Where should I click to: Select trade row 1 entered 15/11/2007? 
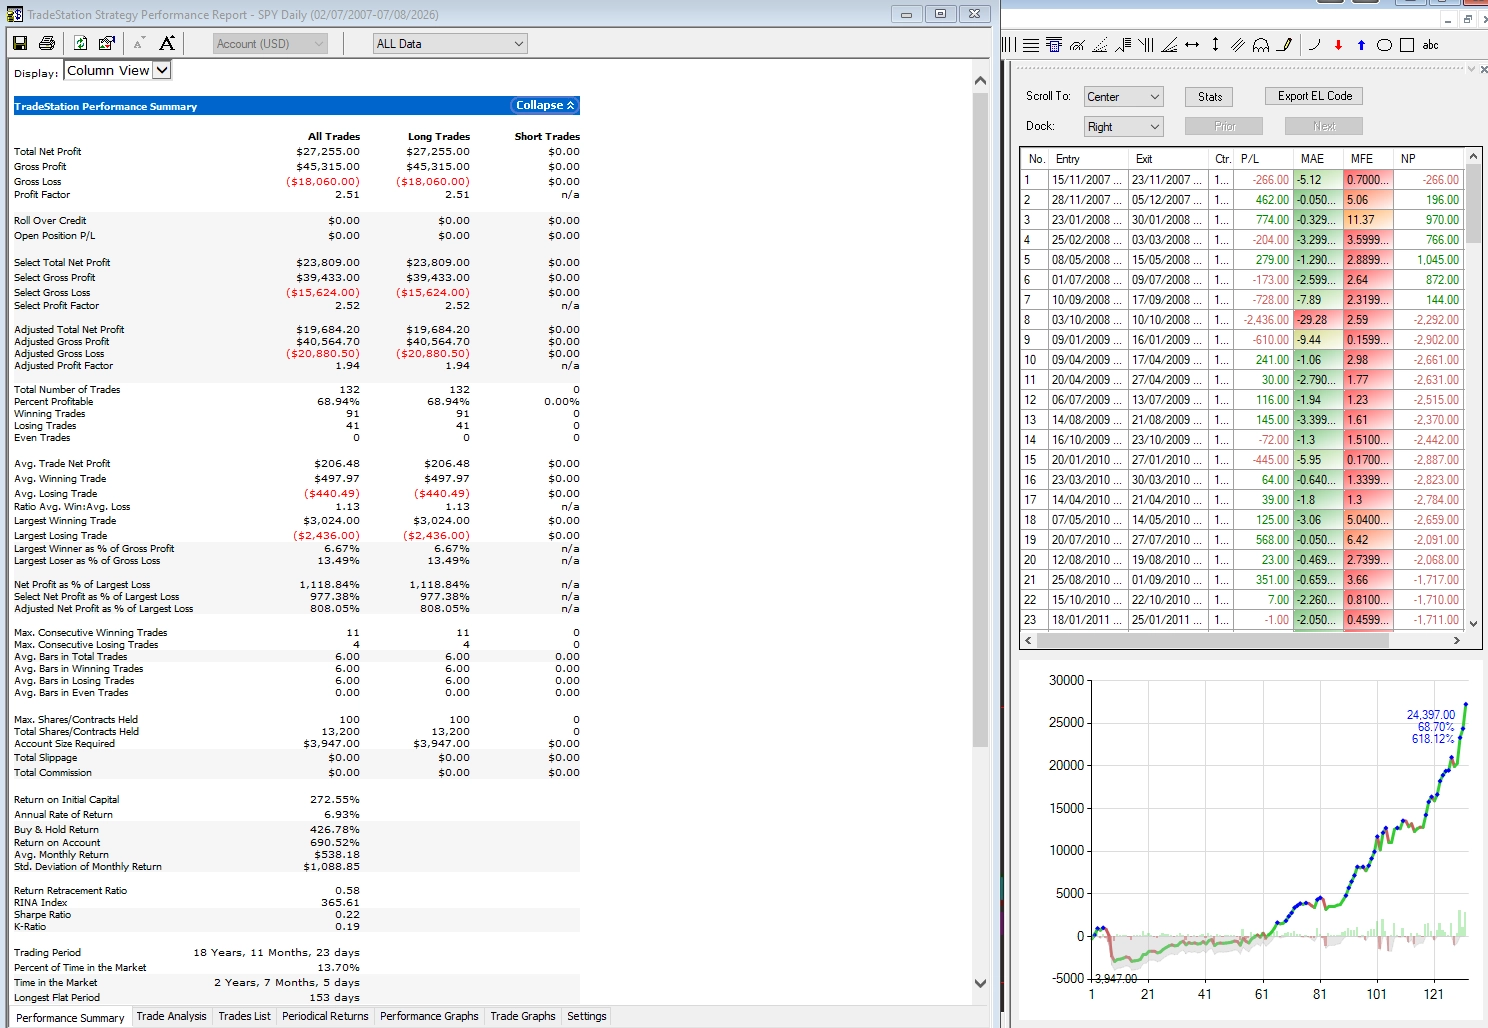1241,180
